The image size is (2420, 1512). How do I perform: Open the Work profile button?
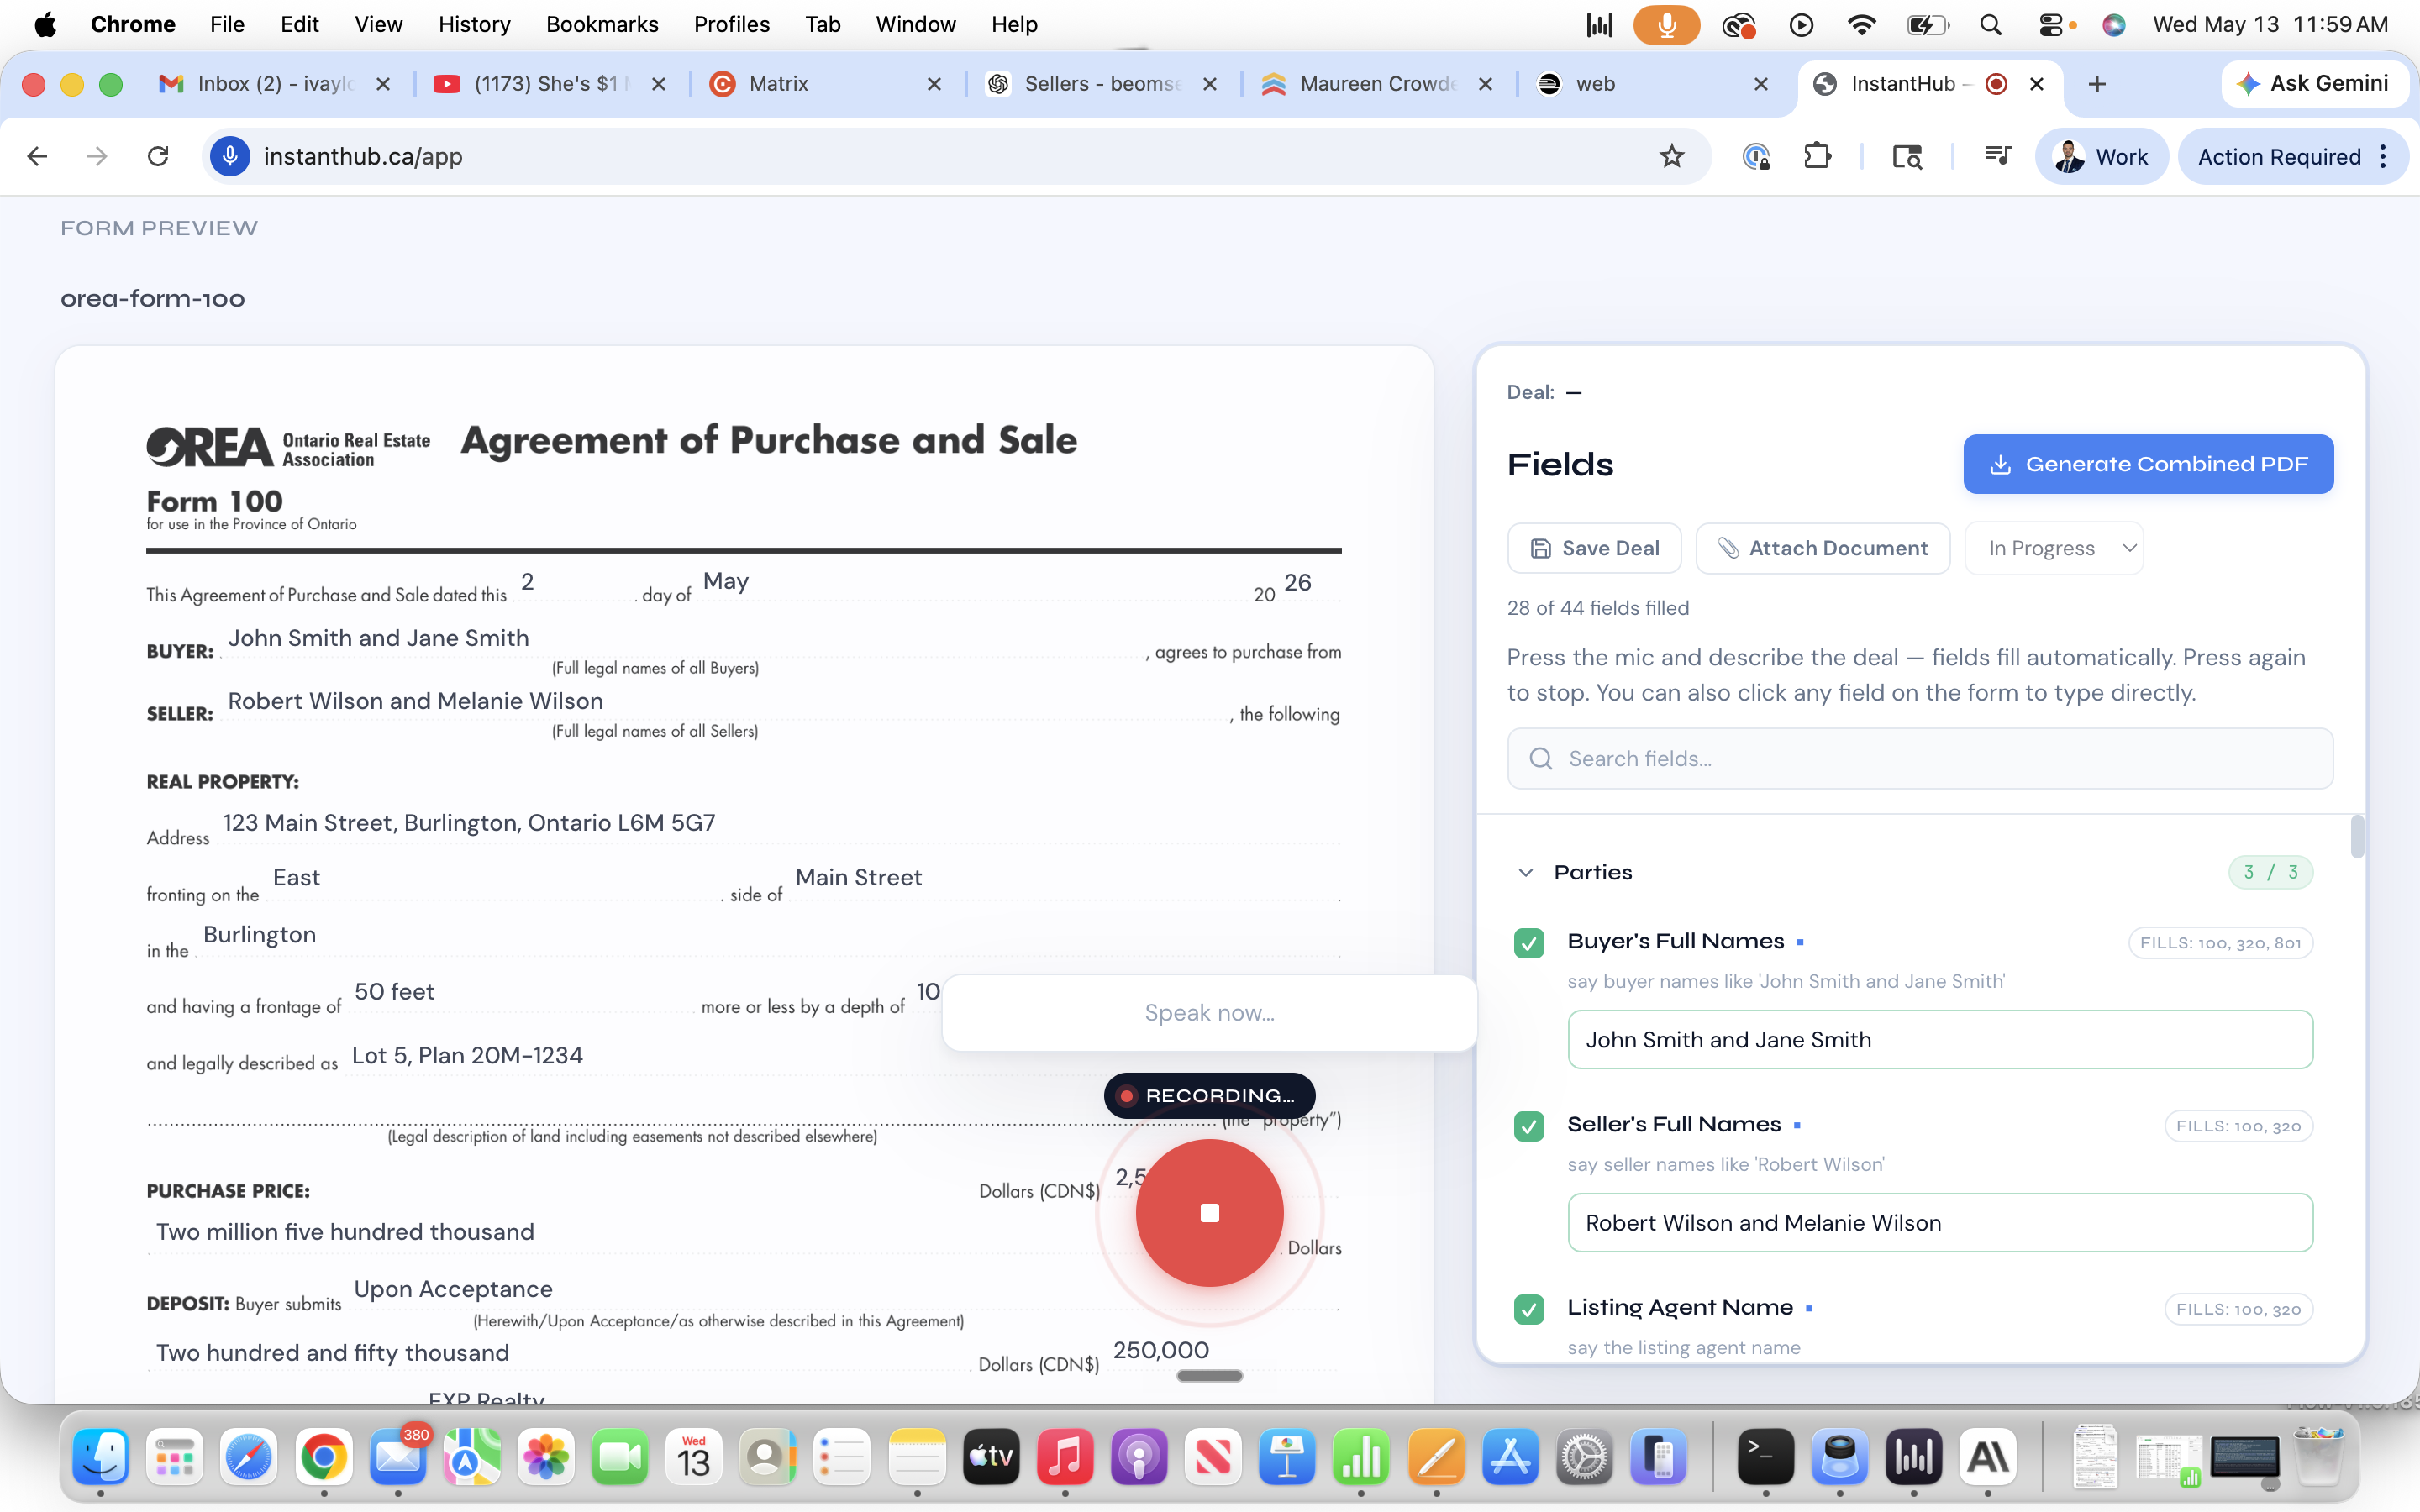[2101, 156]
